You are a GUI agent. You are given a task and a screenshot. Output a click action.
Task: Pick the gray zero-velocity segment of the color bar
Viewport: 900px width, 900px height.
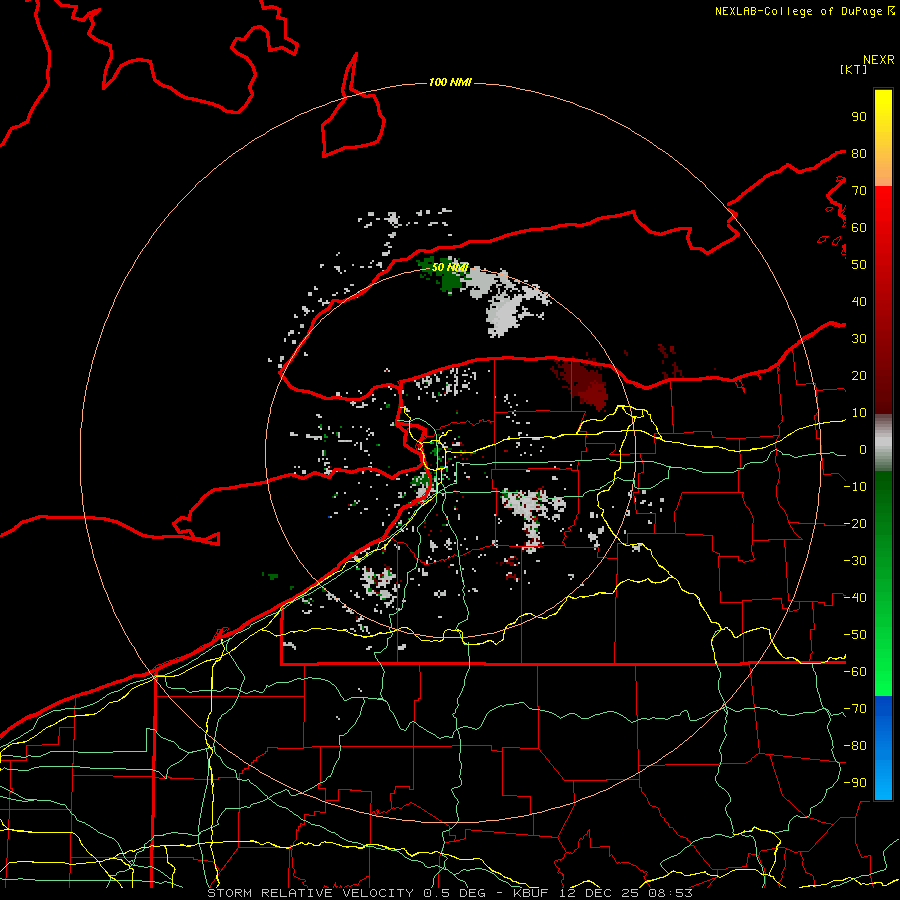tap(883, 443)
